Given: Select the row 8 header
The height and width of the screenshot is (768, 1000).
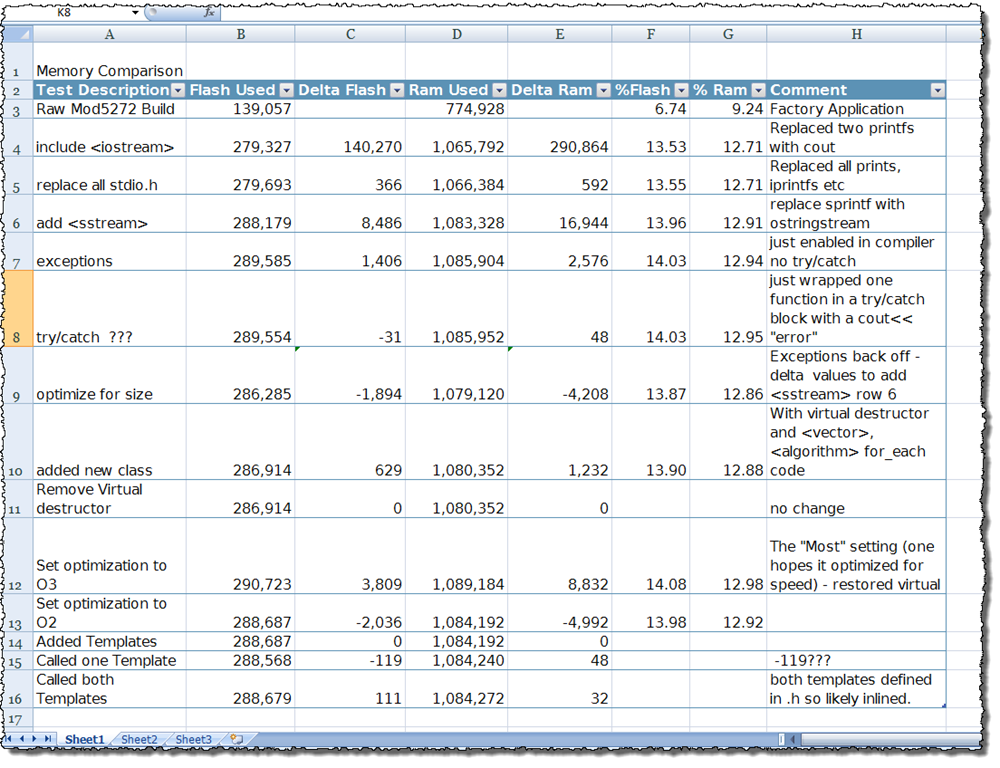Looking at the screenshot, I should (18, 309).
